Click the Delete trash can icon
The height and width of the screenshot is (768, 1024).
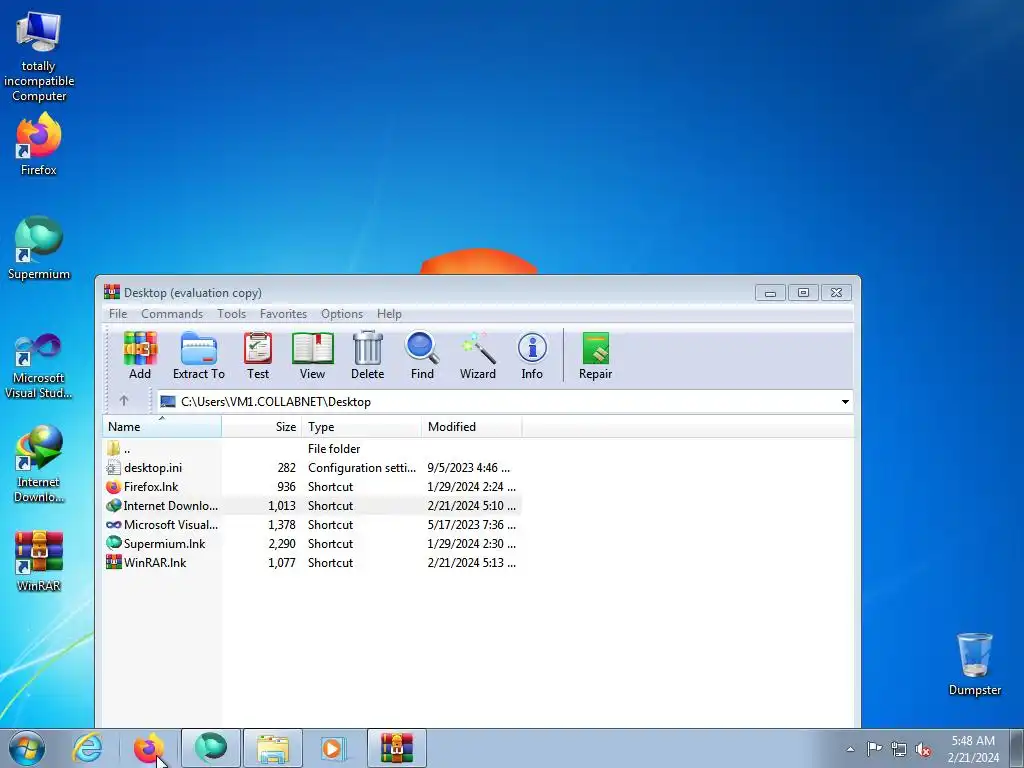click(368, 355)
